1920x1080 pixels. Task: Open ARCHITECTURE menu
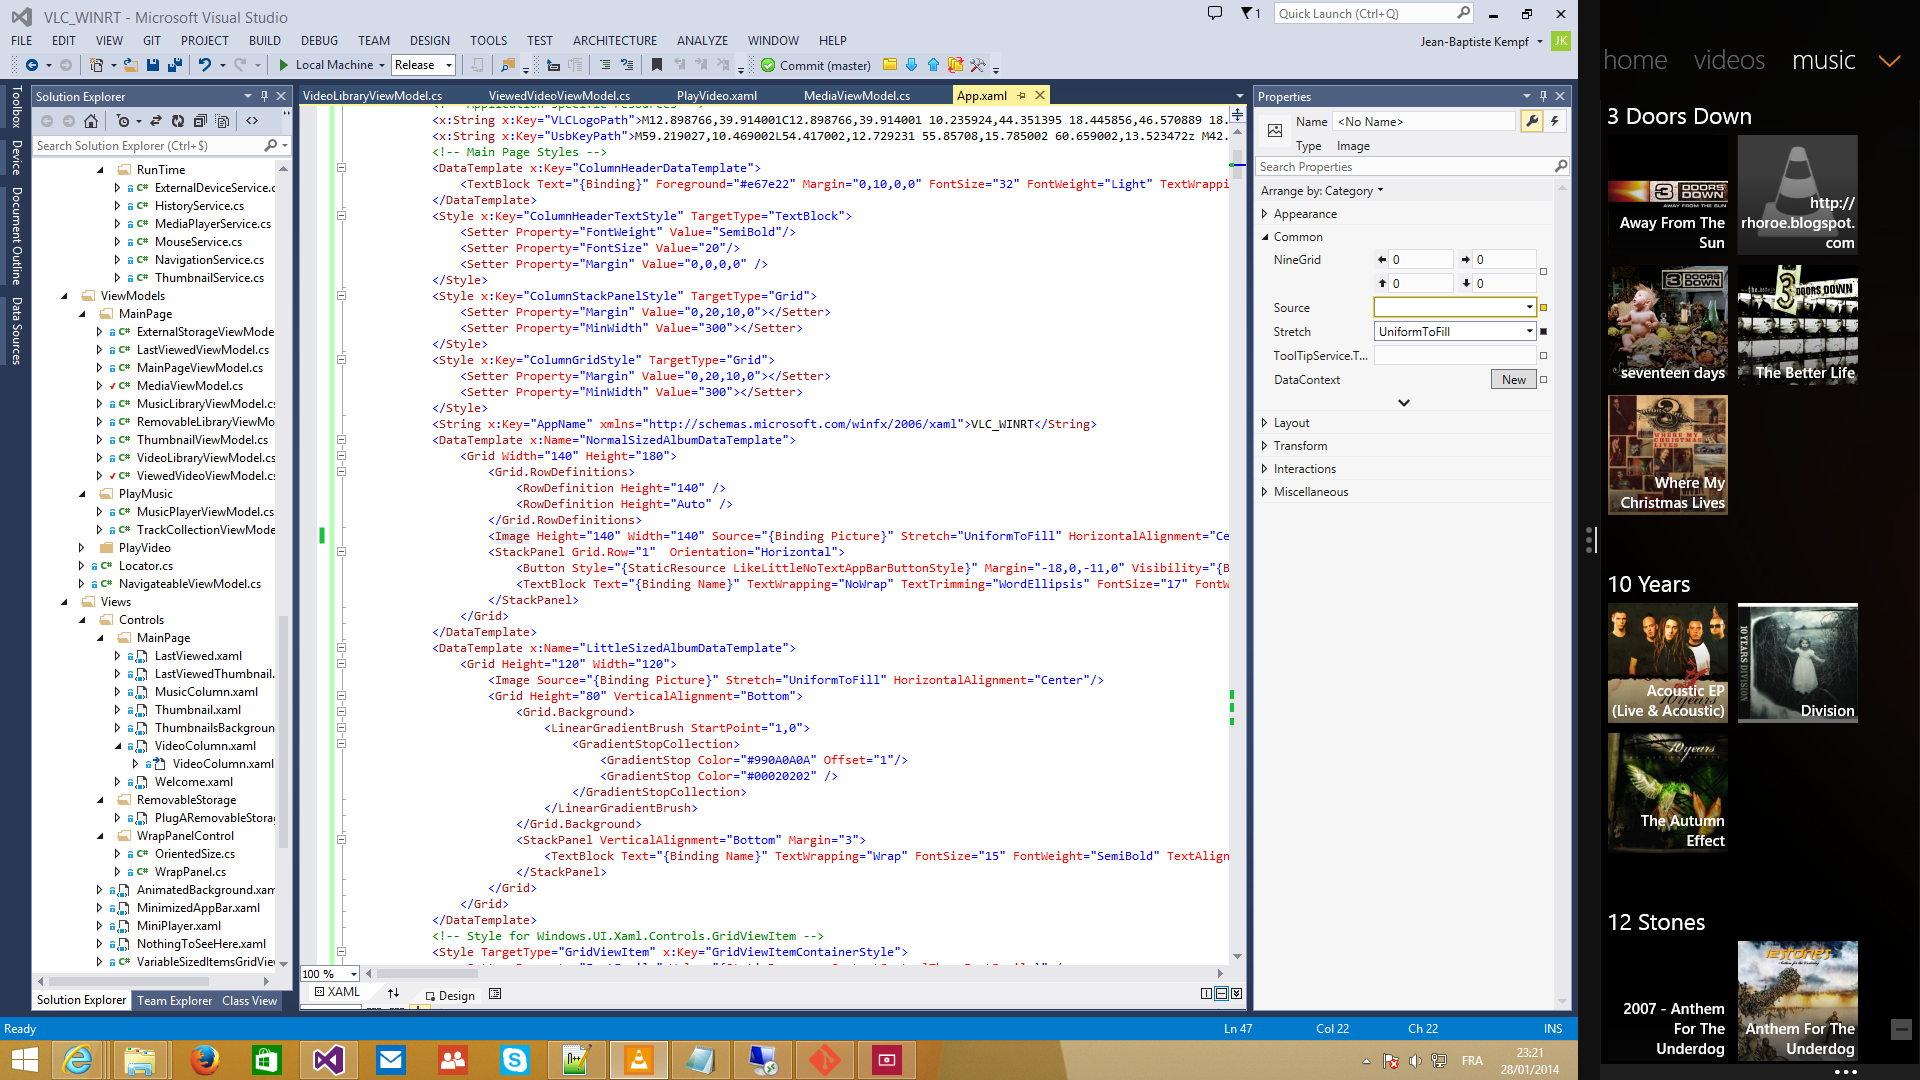tap(614, 41)
